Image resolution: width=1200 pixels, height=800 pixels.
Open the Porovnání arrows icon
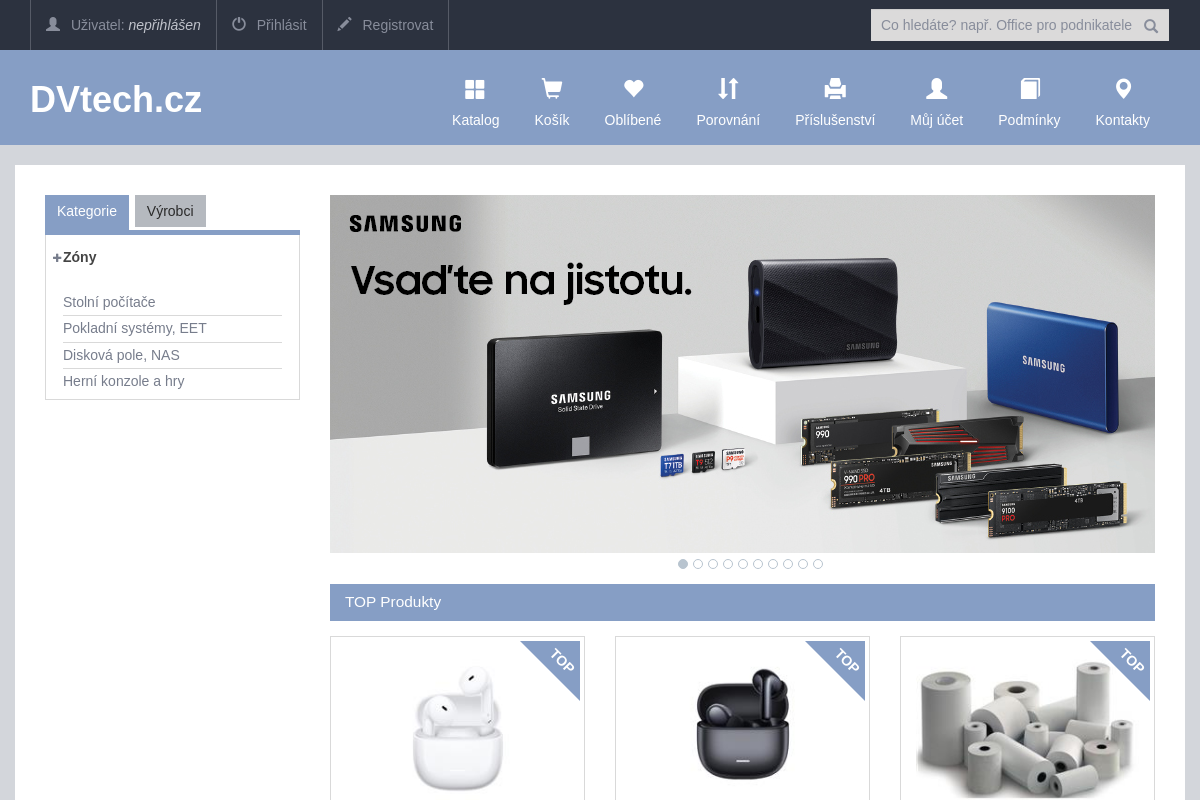728,89
